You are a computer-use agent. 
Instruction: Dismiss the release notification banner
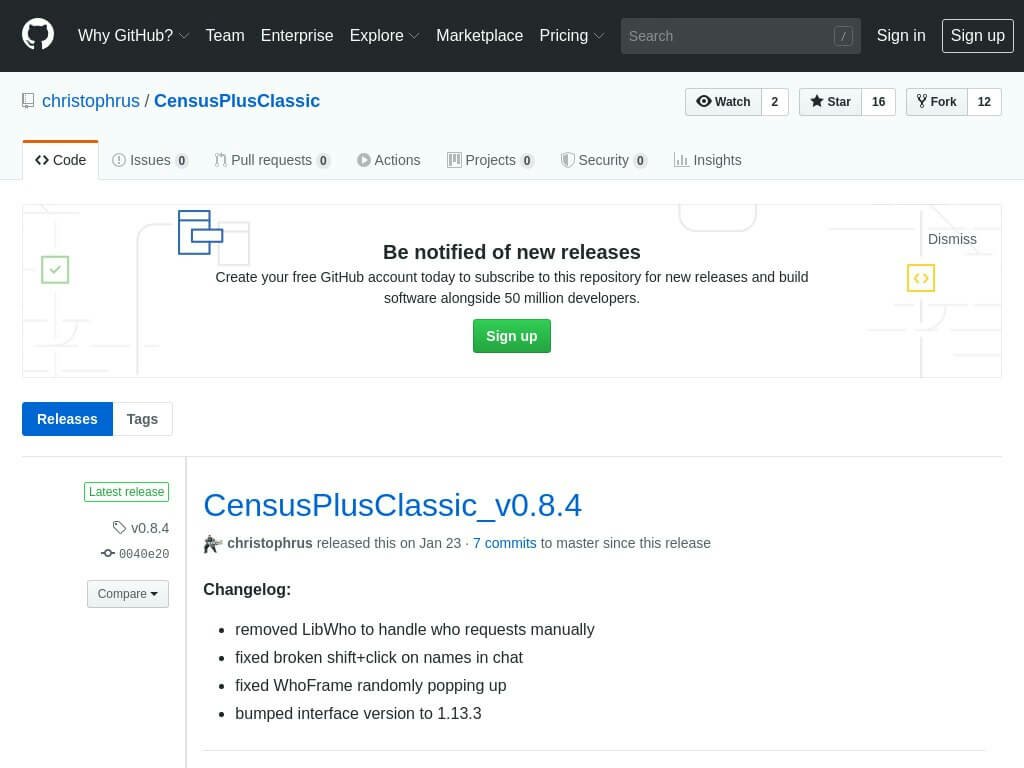tap(952, 239)
